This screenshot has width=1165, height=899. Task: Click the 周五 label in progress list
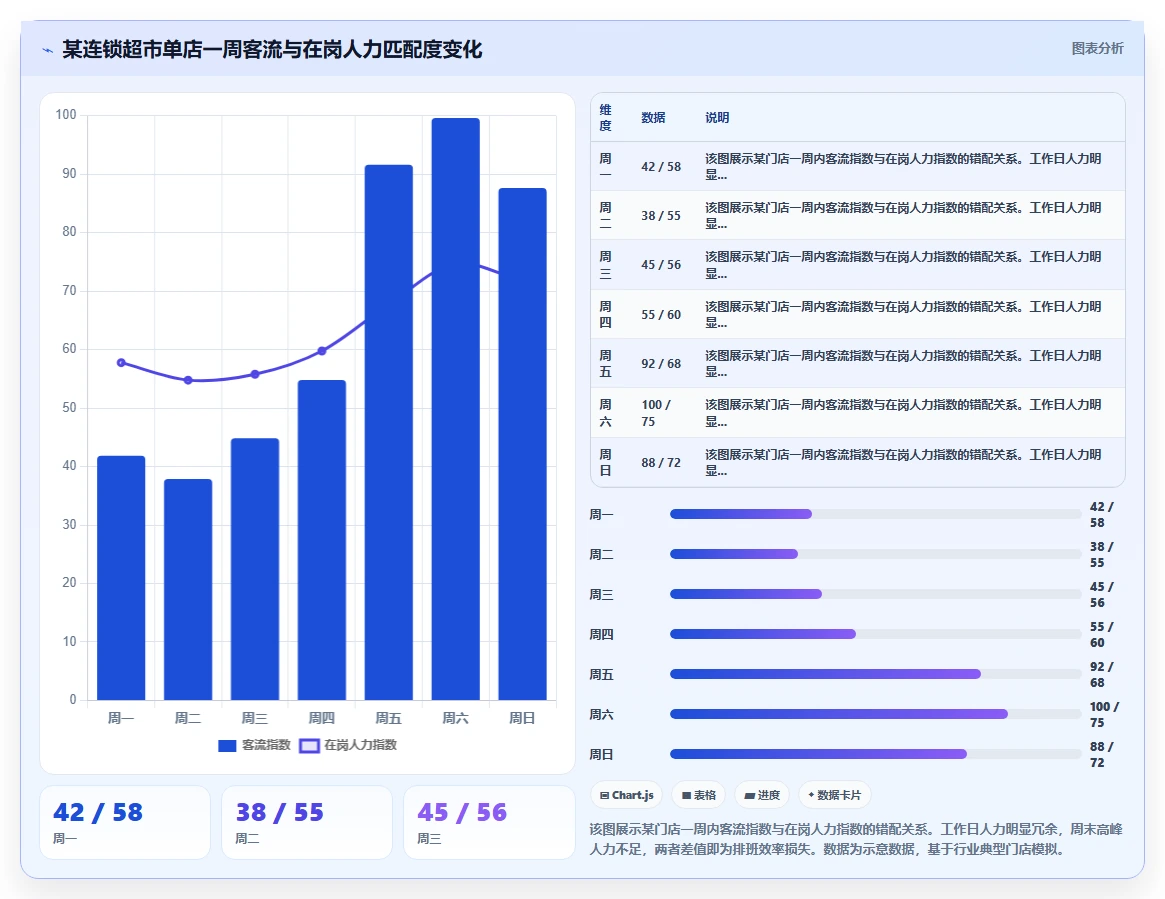pyautogui.click(x=601, y=675)
